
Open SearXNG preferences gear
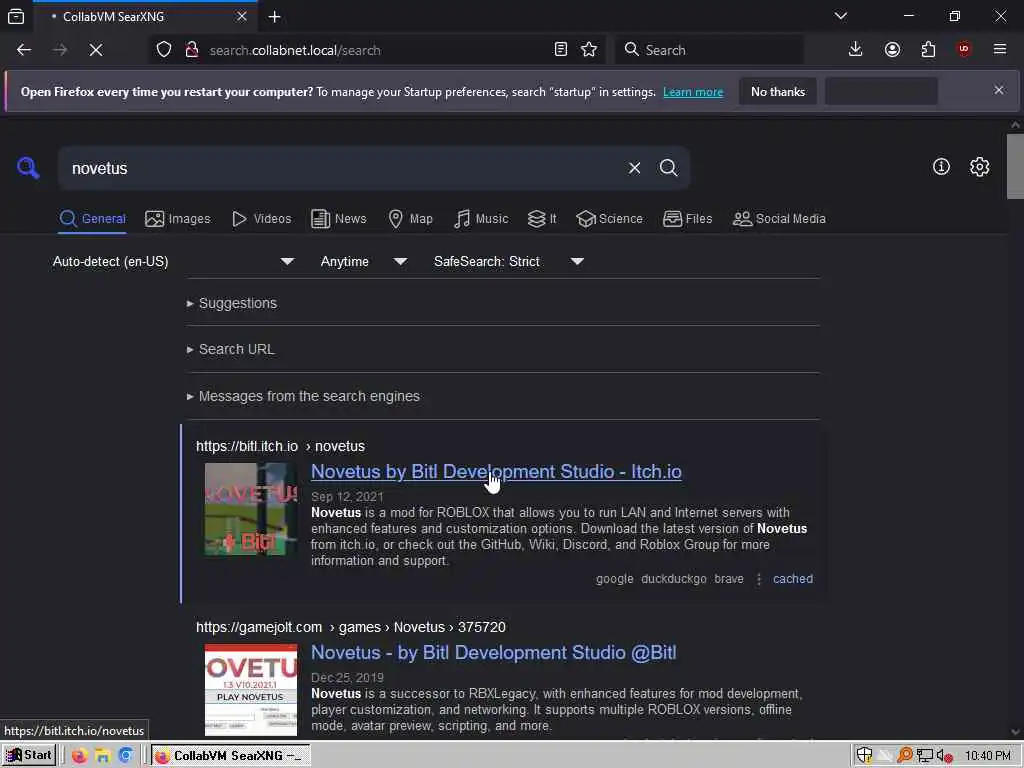(x=979, y=167)
